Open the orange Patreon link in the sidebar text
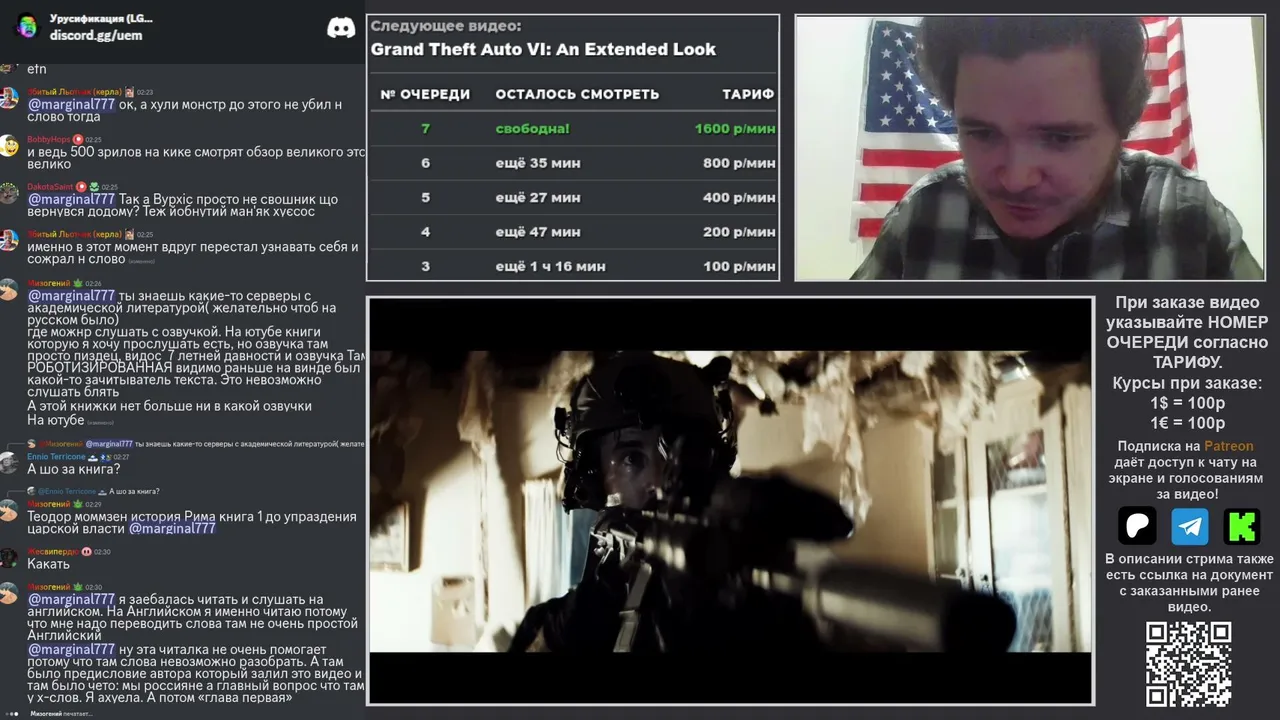 click(1228, 446)
